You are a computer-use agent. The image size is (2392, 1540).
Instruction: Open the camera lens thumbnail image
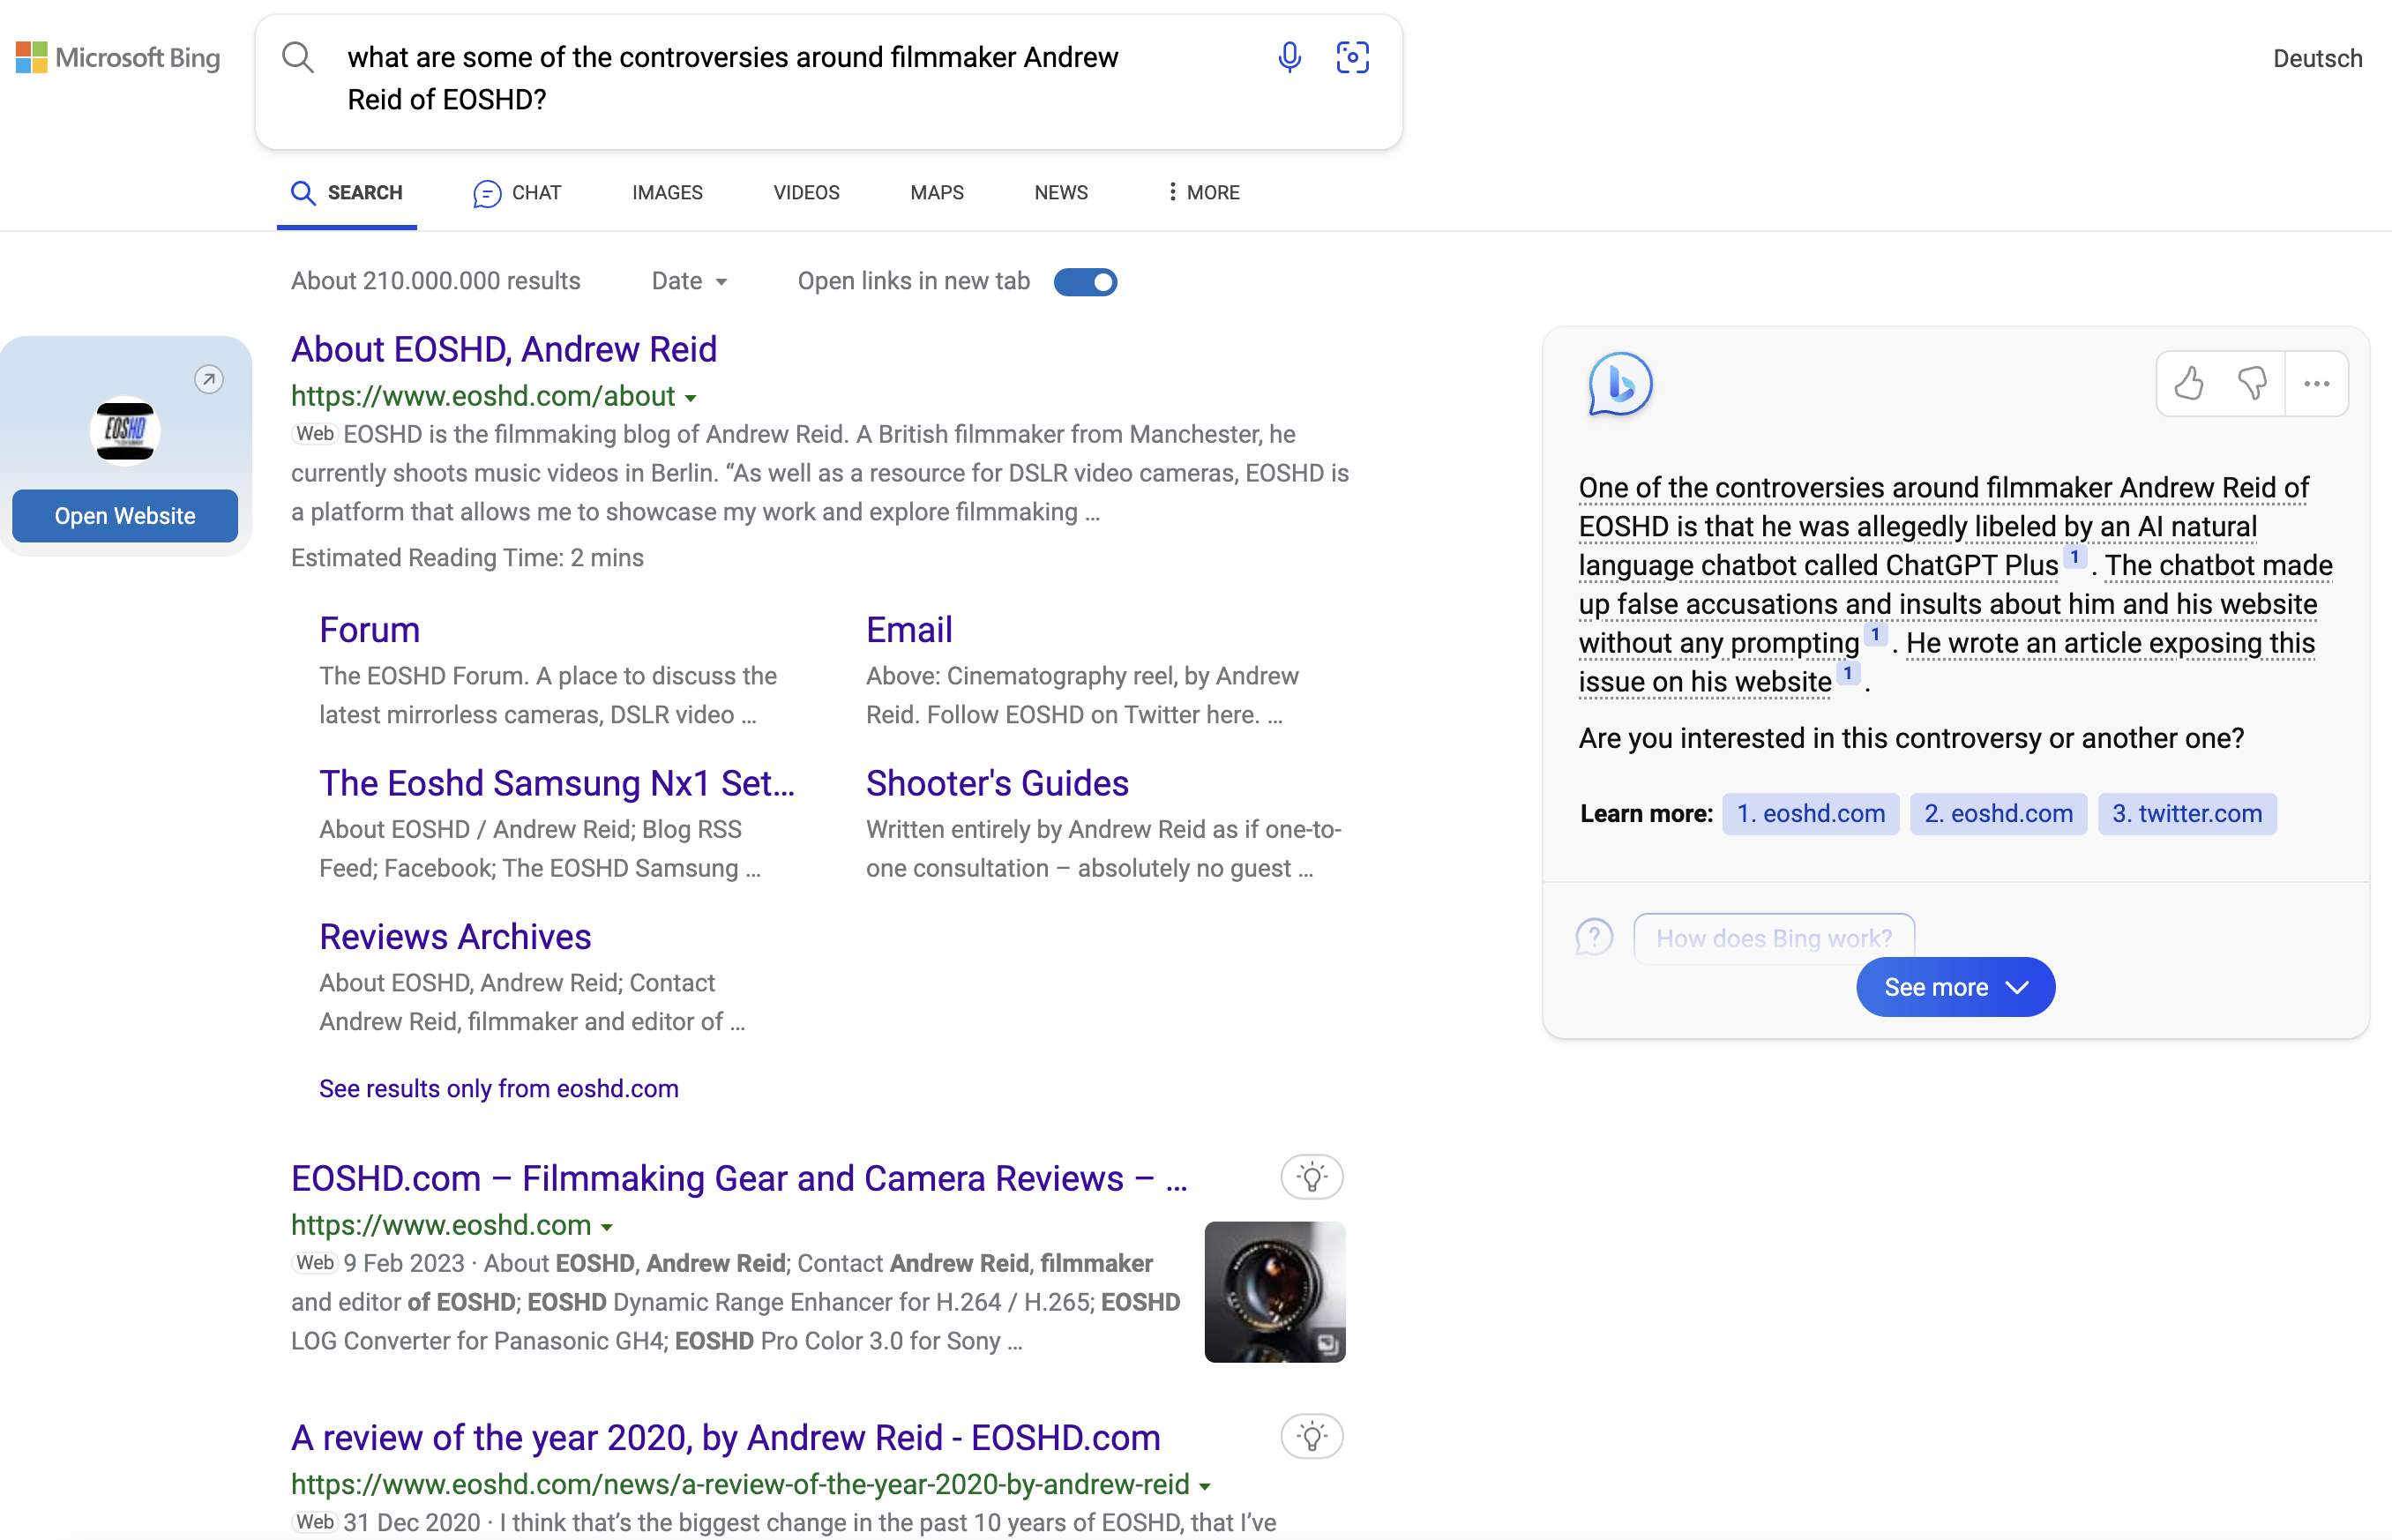point(1274,1291)
